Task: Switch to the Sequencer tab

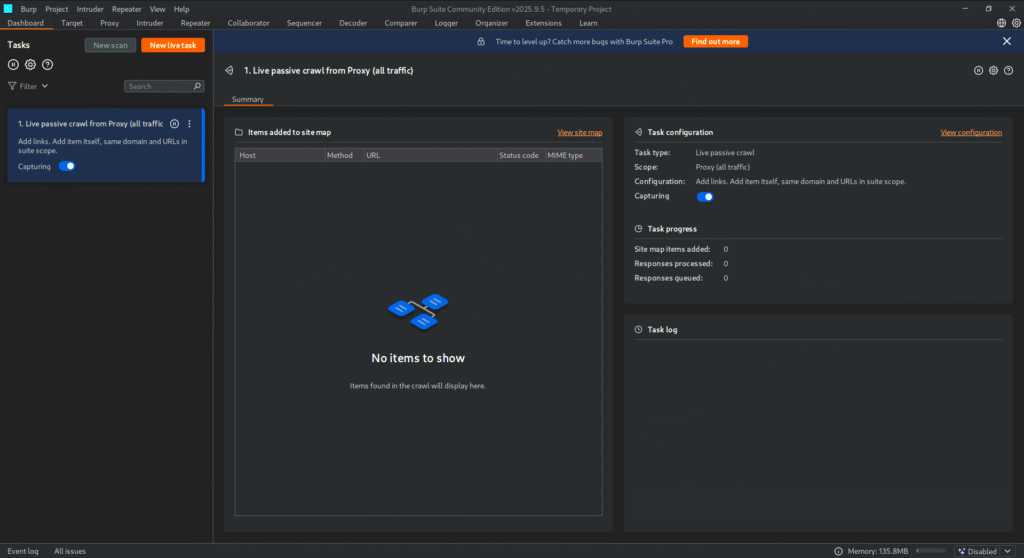Action: 304,23
